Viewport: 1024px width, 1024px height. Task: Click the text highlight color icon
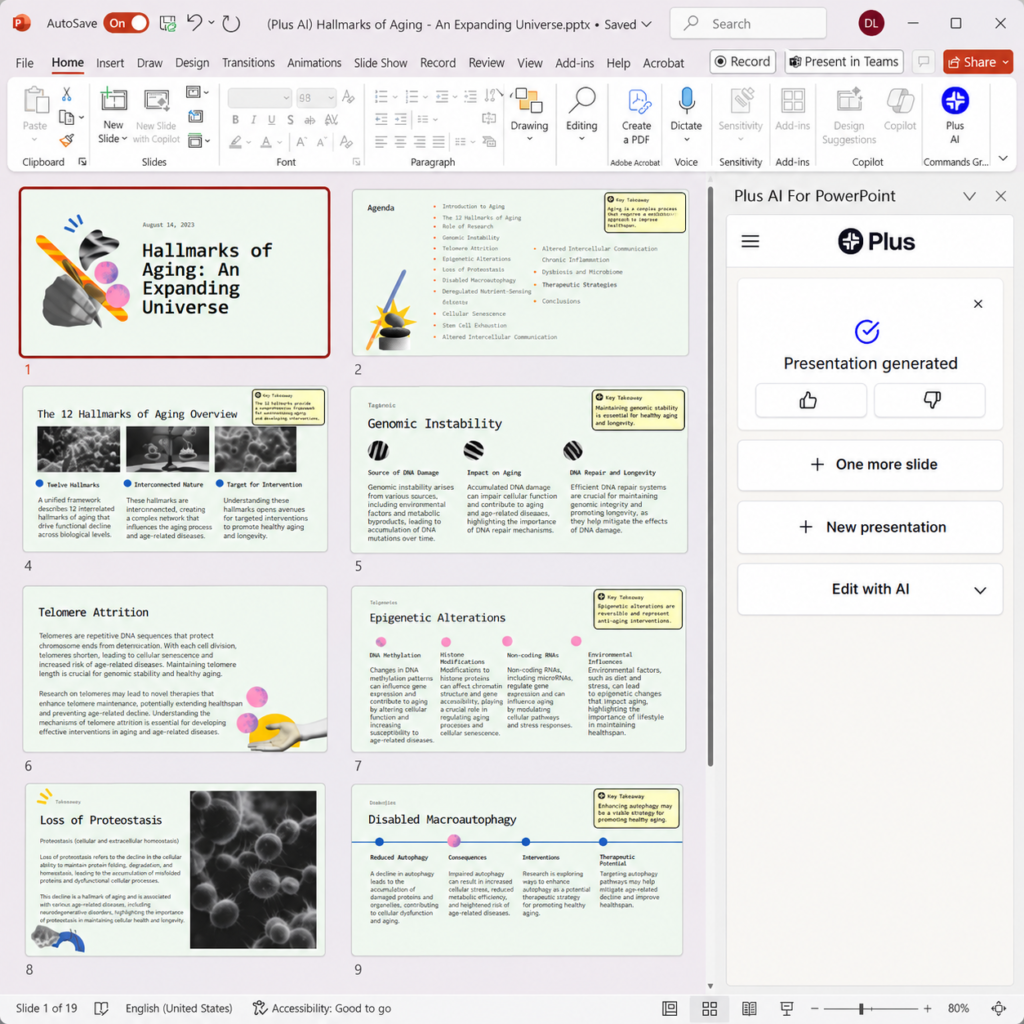pos(235,142)
